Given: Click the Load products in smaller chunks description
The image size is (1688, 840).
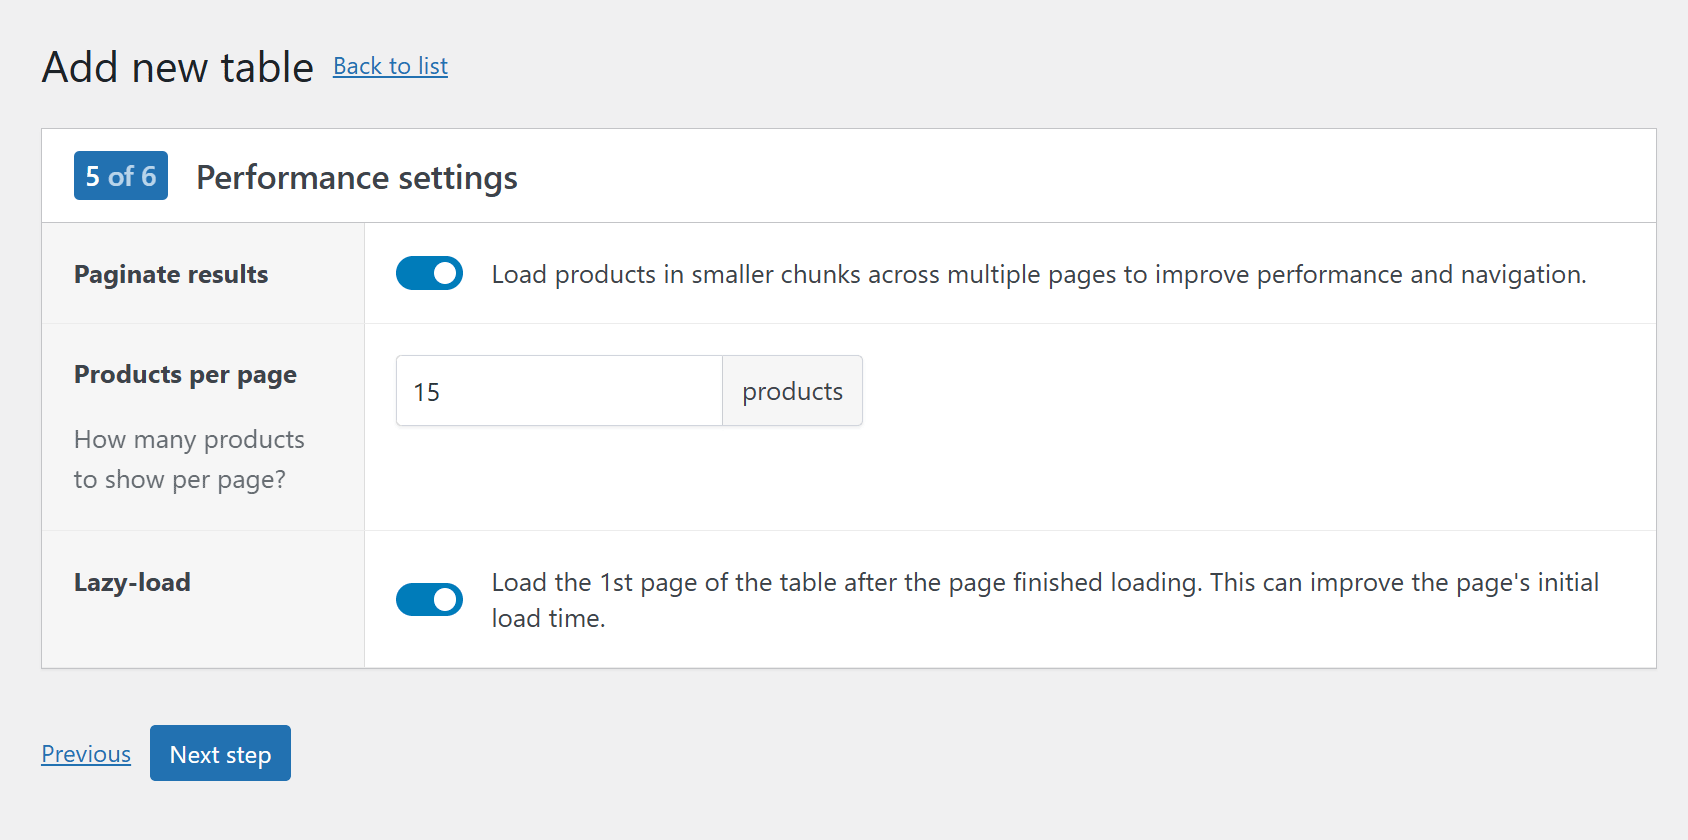Looking at the screenshot, I should pyautogui.click(x=1038, y=275).
